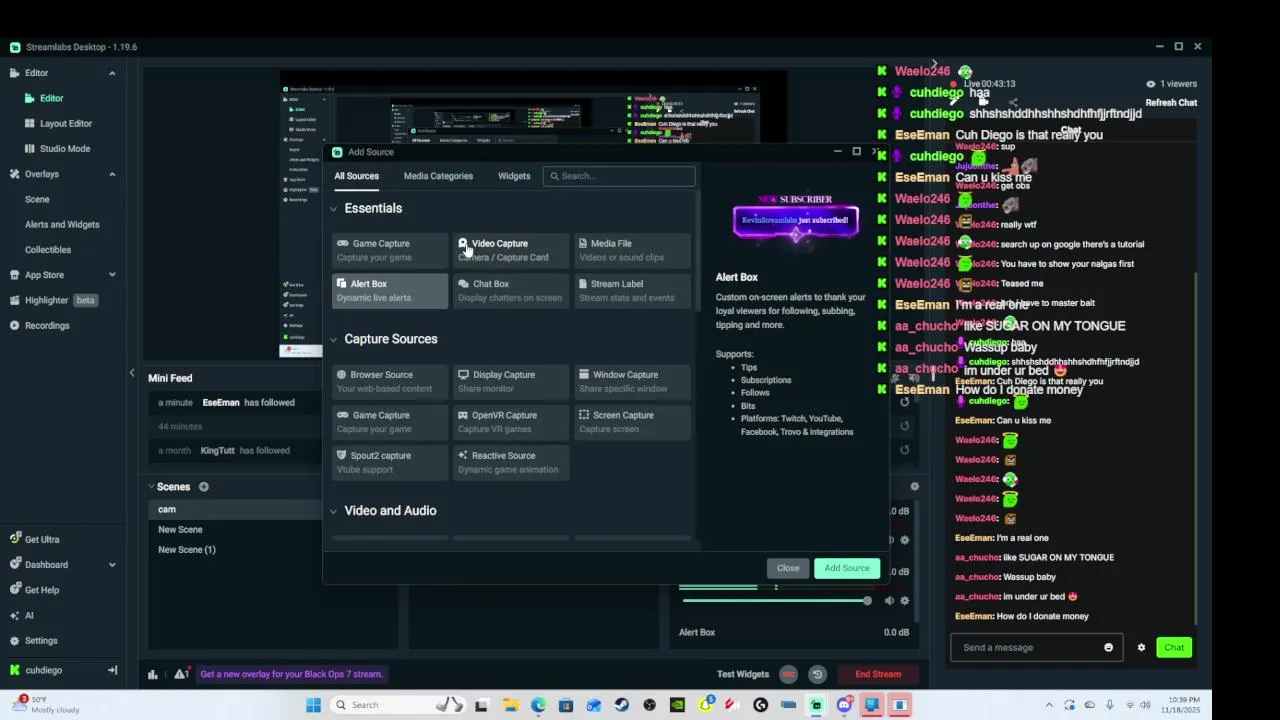This screenshot has width=1280, height=720.
Task: Select the Video Capture source tile
Action: click(510, 250)
